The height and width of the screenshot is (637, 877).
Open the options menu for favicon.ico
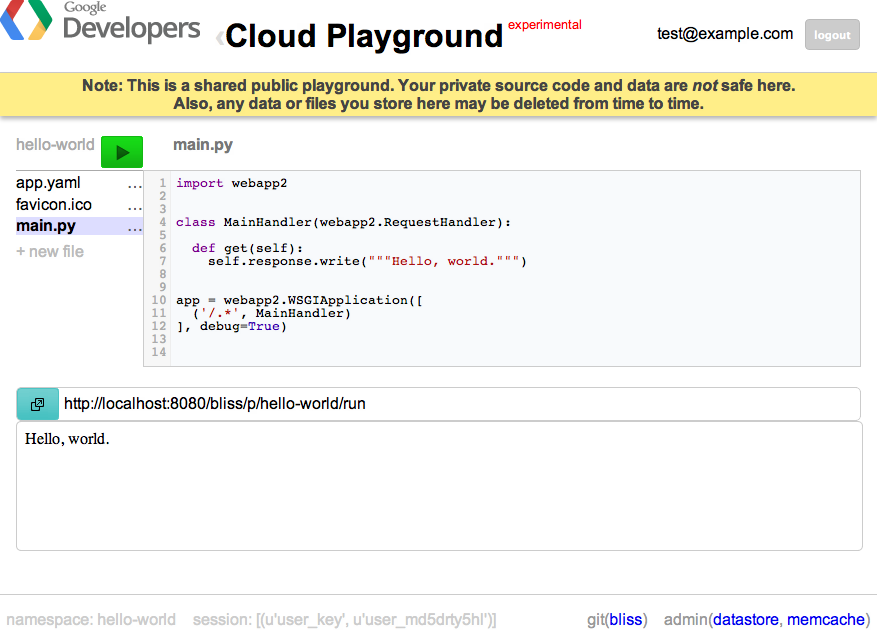click(x=133, y=204)
